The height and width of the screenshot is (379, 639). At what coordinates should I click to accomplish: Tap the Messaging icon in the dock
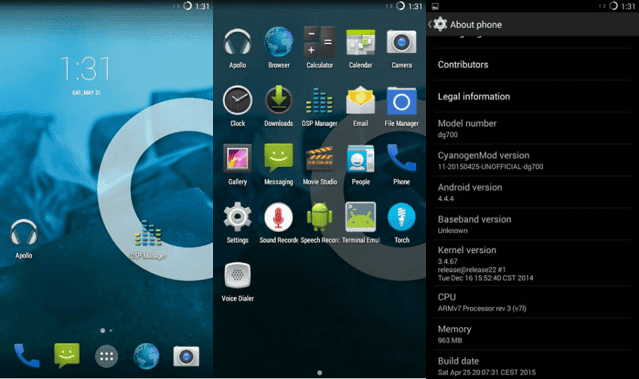pyautogui.click(x=67, y=356)
